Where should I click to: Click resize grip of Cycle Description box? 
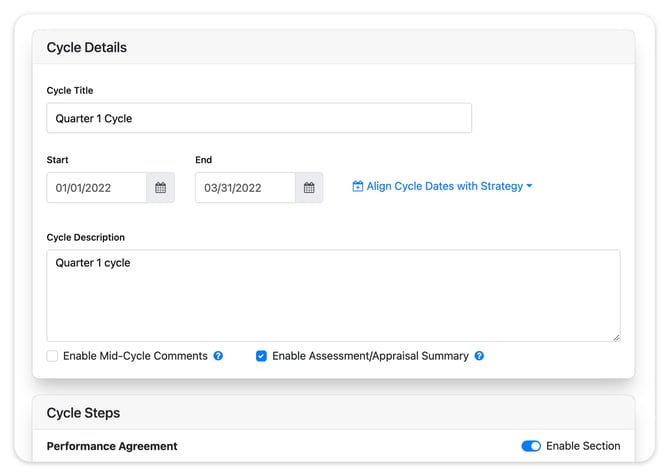tap(615, 337)
